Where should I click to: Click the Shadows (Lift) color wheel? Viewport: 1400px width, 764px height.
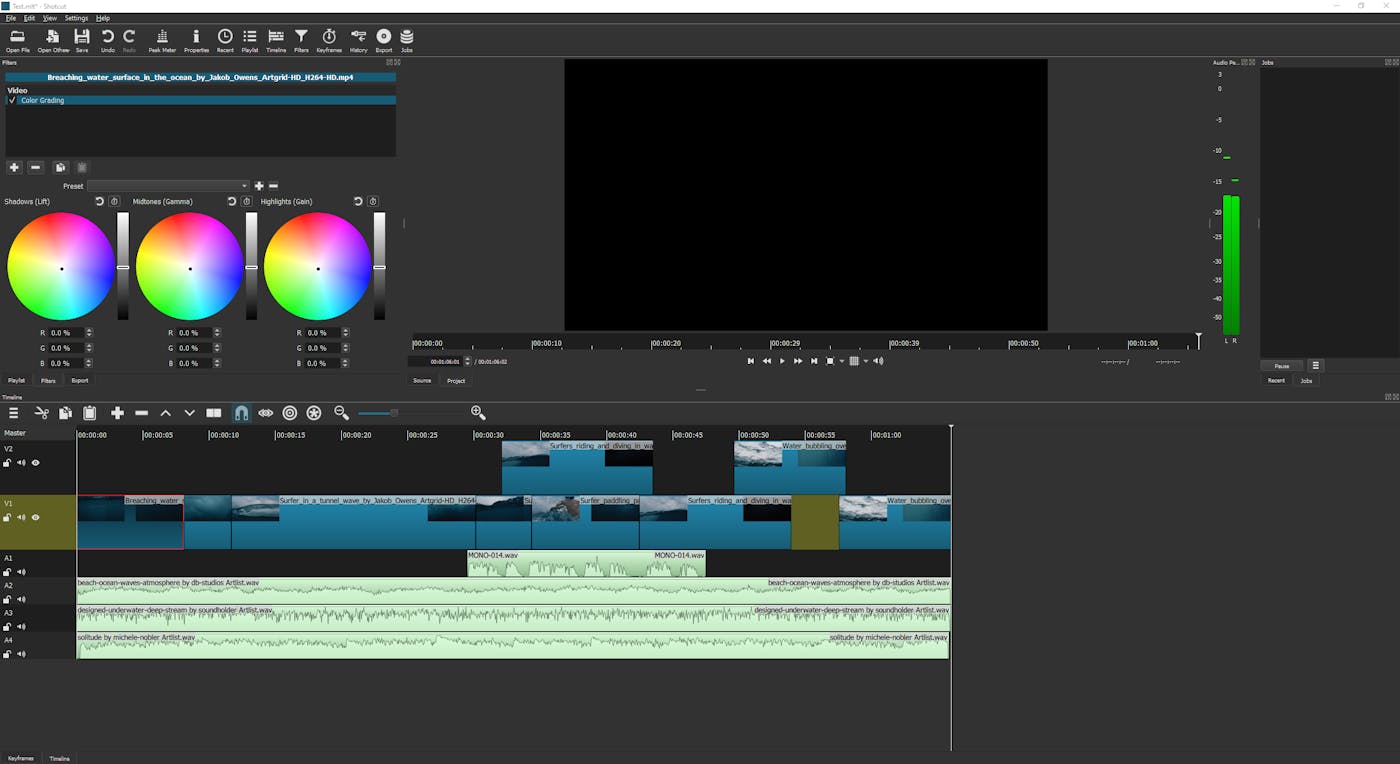pyautogui.click(x=62, y=266)
